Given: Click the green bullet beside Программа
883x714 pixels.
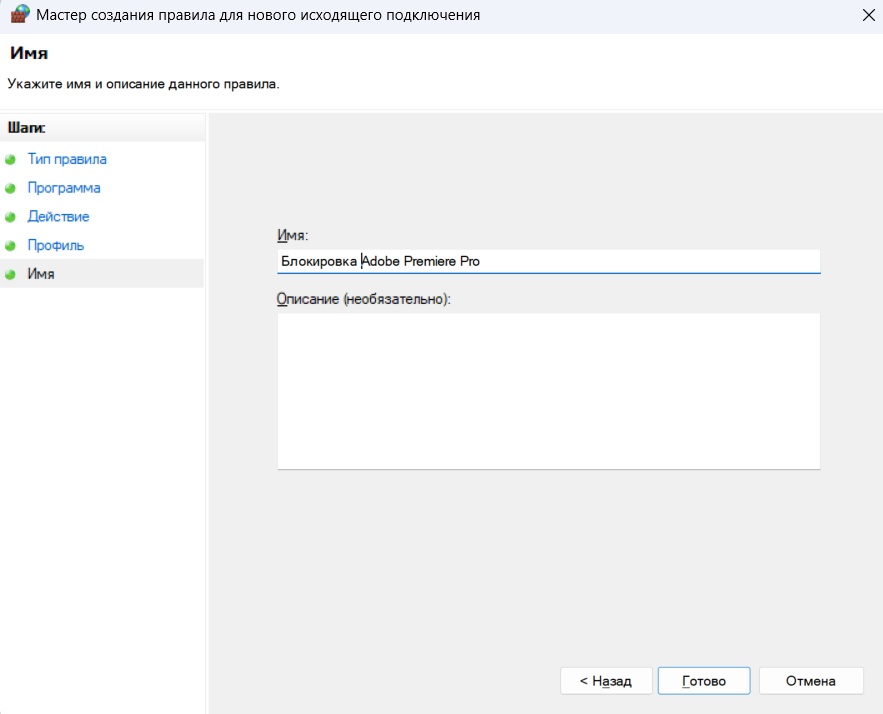Looking at the screenshot, I should [11, 188].
